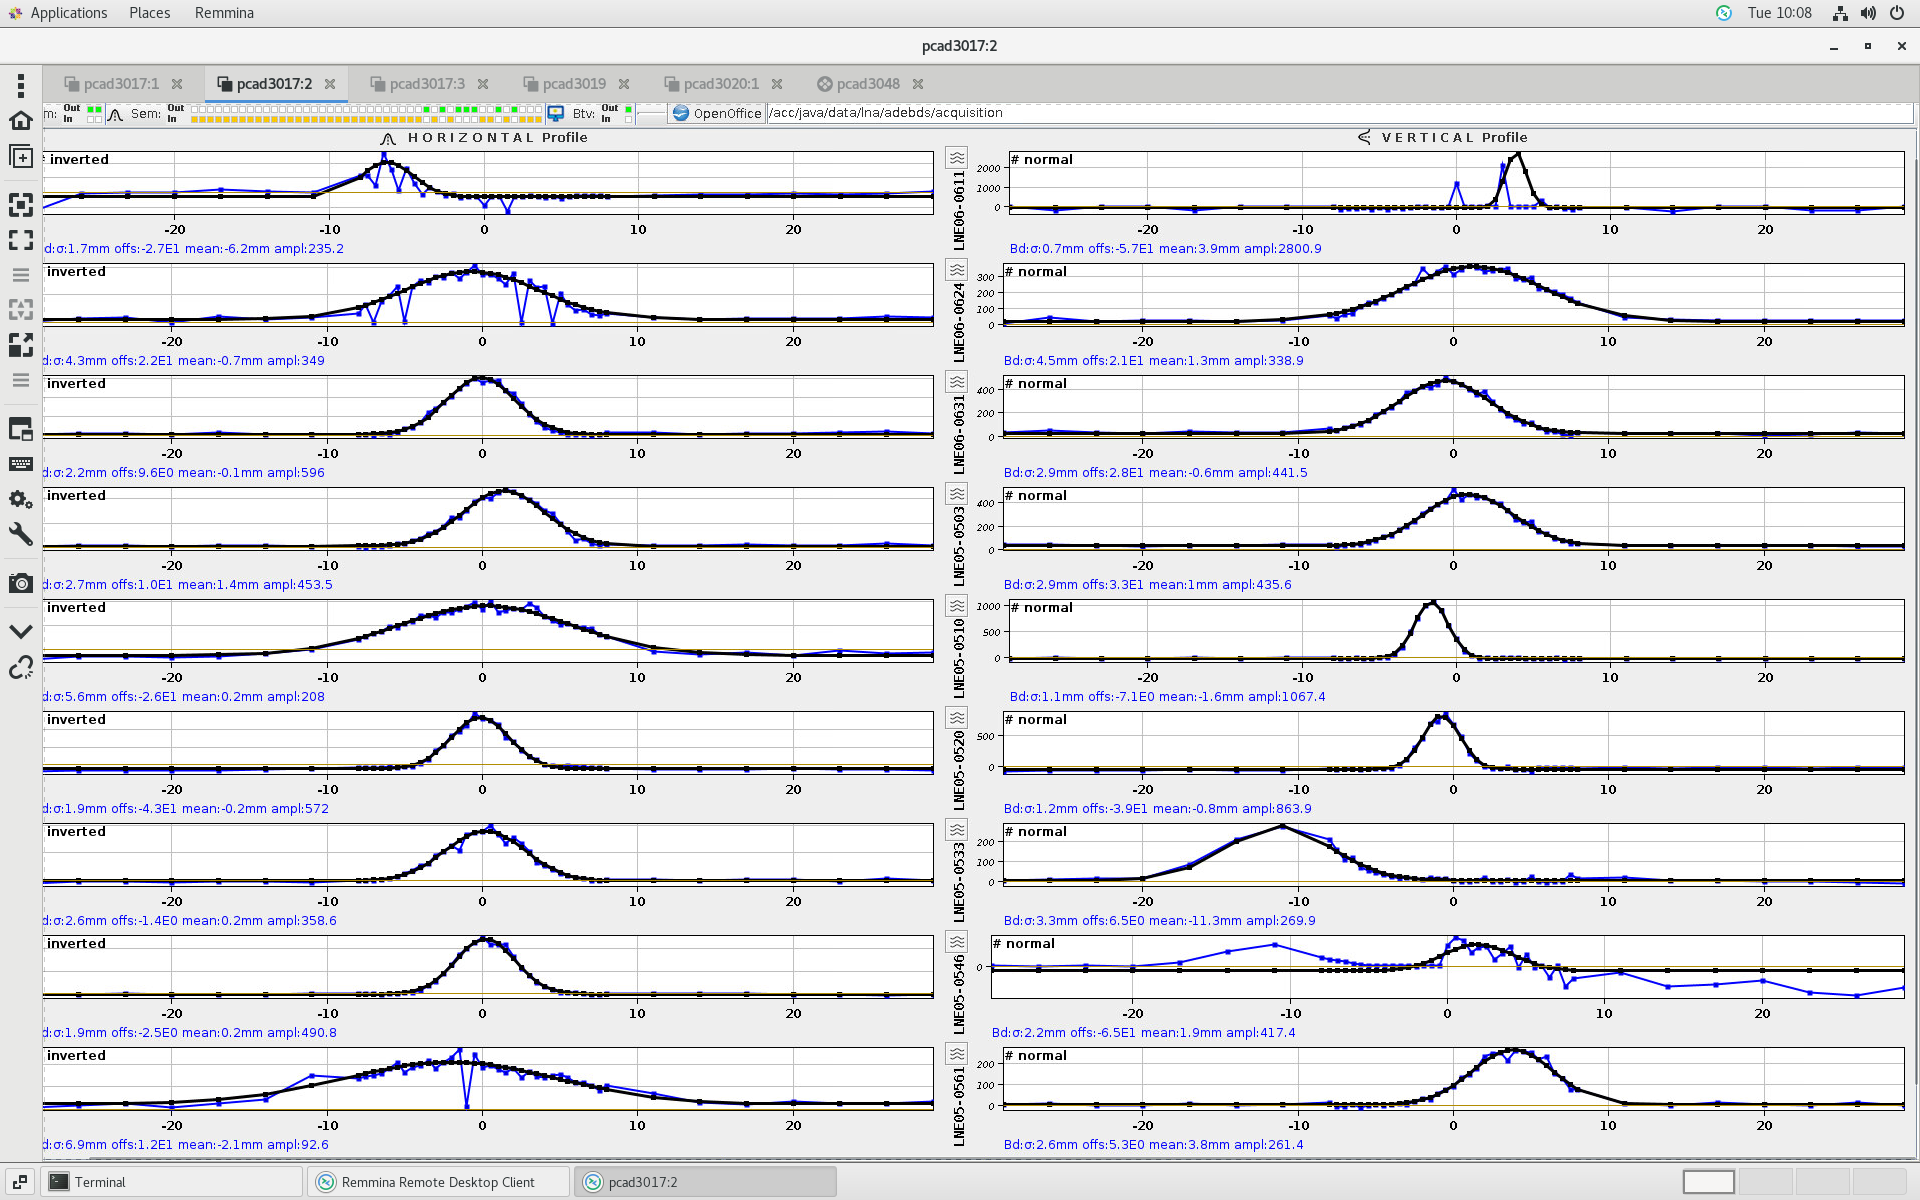
Task: Click the disconnect link icon
Action: [20, 667]
